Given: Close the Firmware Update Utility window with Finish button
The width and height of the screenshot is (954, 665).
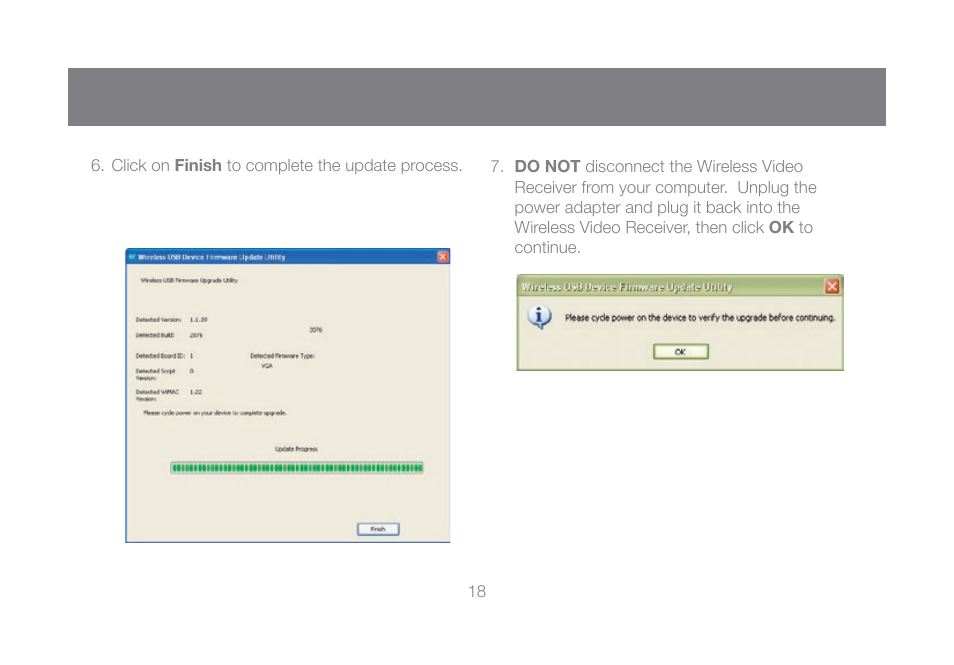Looking at the screenshot, I should (443, 257).
